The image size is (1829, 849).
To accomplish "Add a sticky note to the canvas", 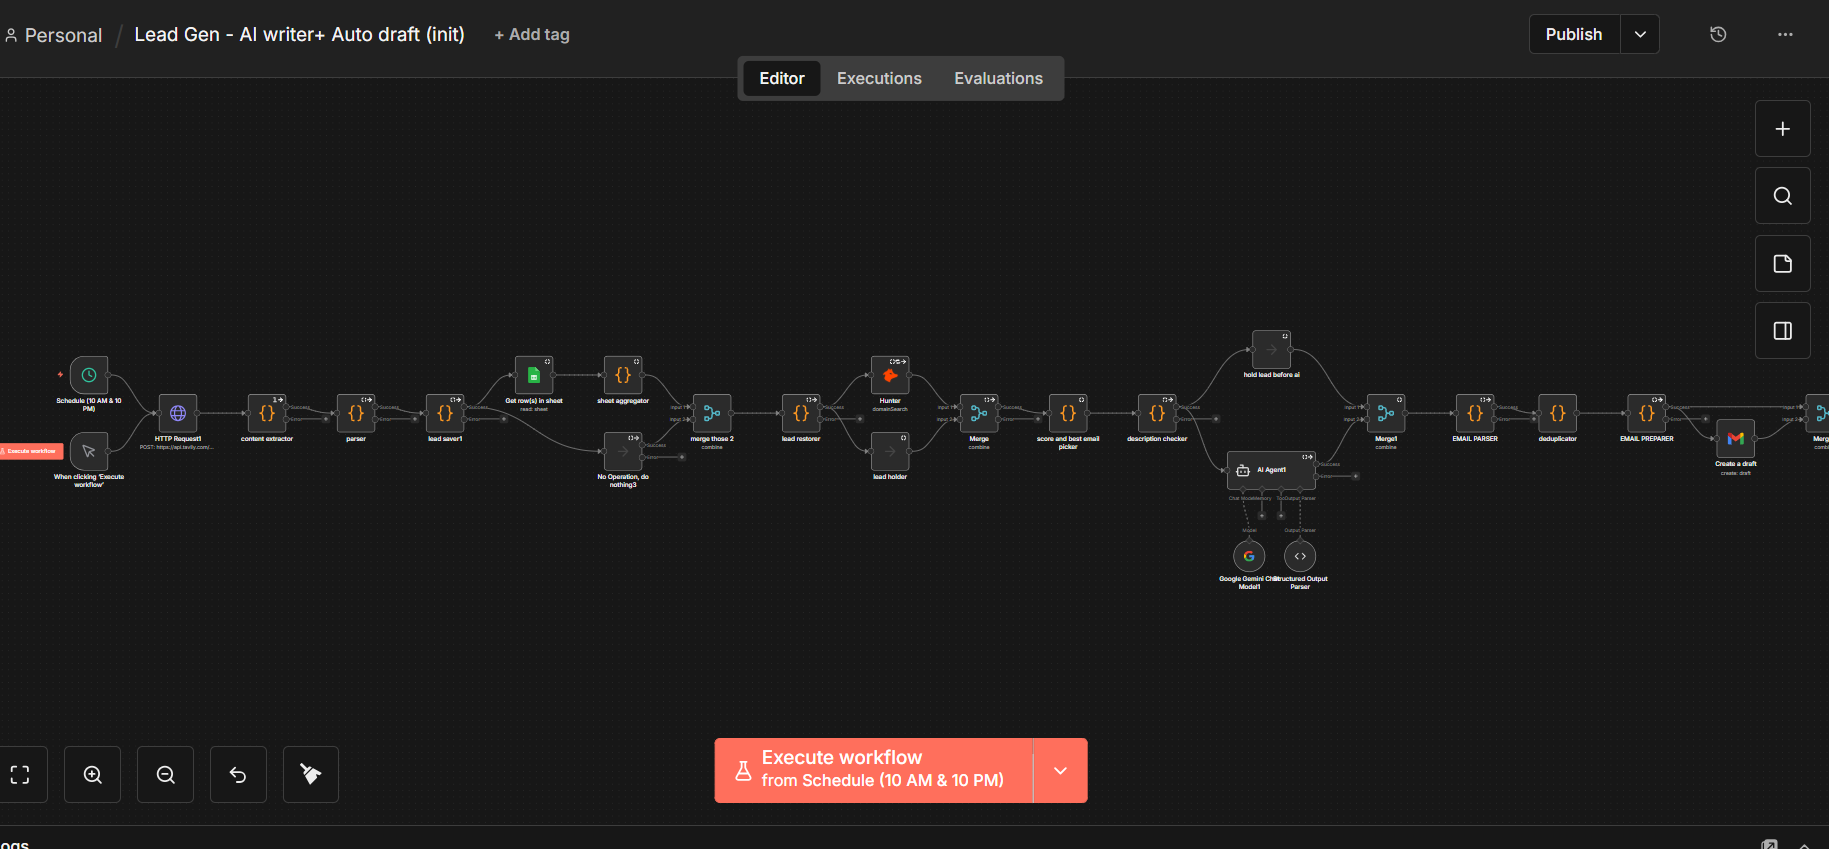I will [x=1783, y=264].
